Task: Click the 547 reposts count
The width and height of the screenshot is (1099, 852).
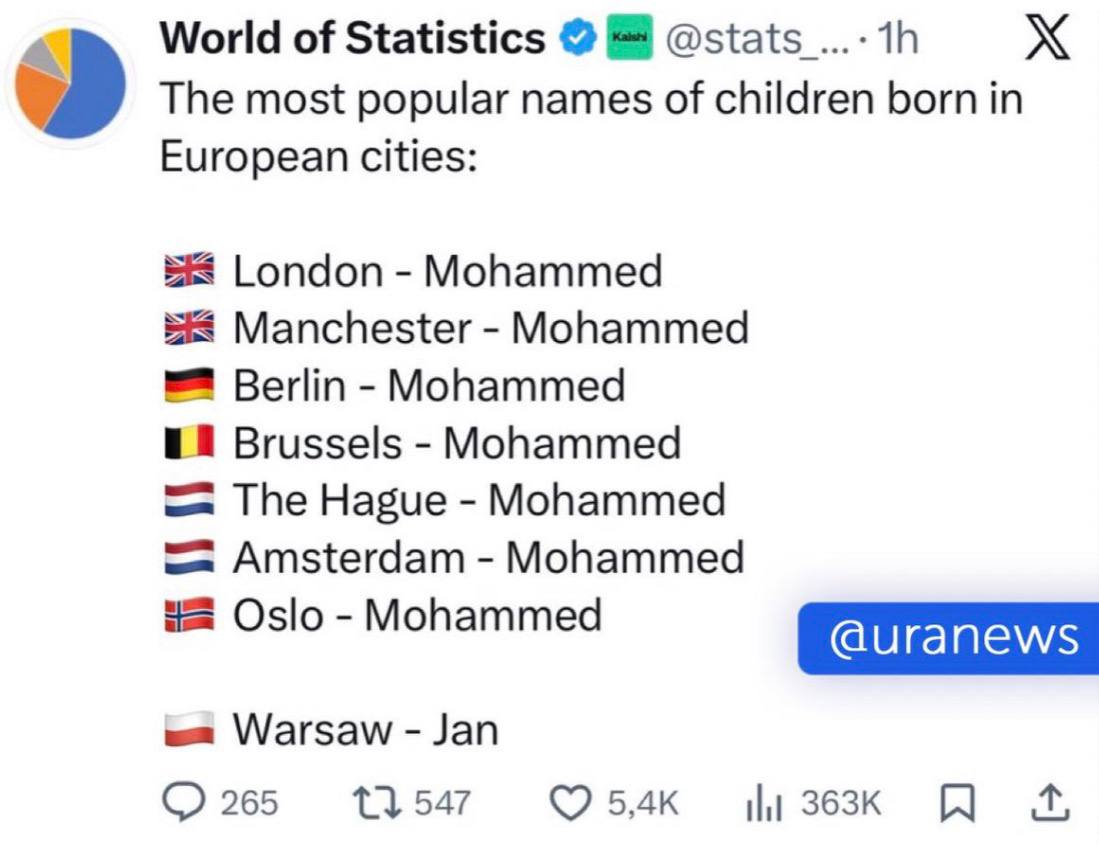Action: coord(443,802)
